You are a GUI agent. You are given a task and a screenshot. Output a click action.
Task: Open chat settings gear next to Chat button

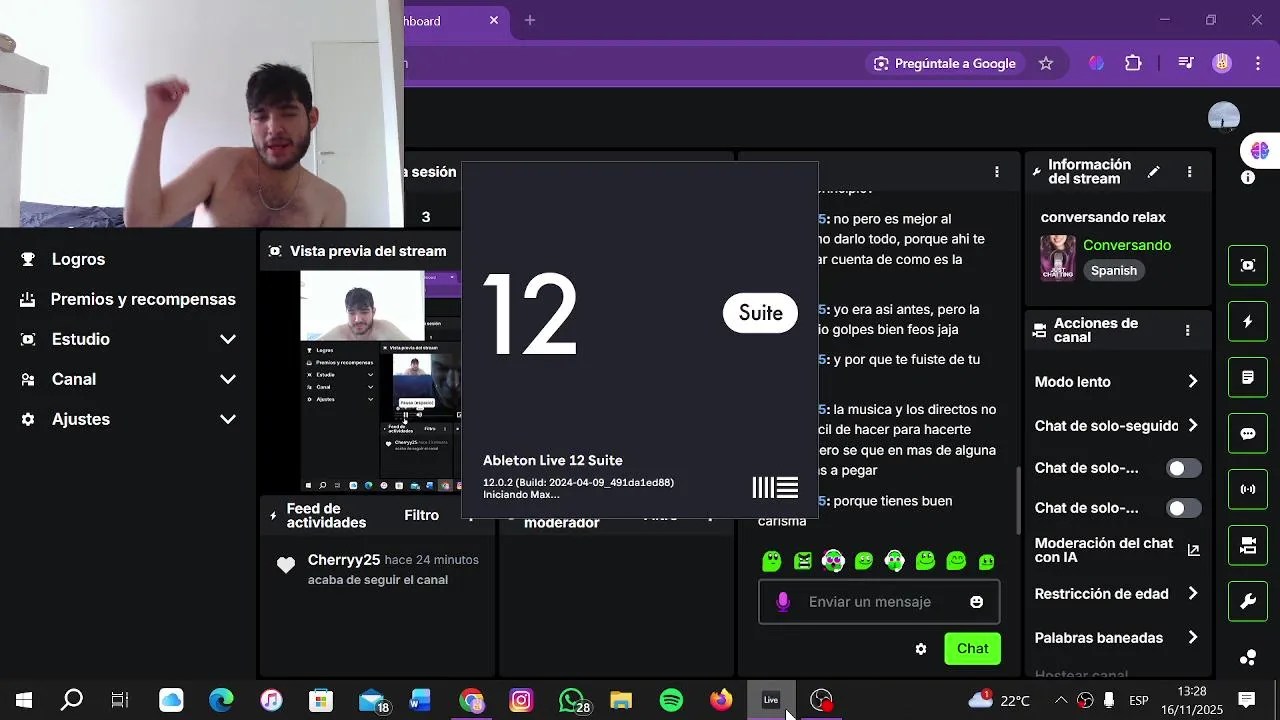[x=921, y=649]
